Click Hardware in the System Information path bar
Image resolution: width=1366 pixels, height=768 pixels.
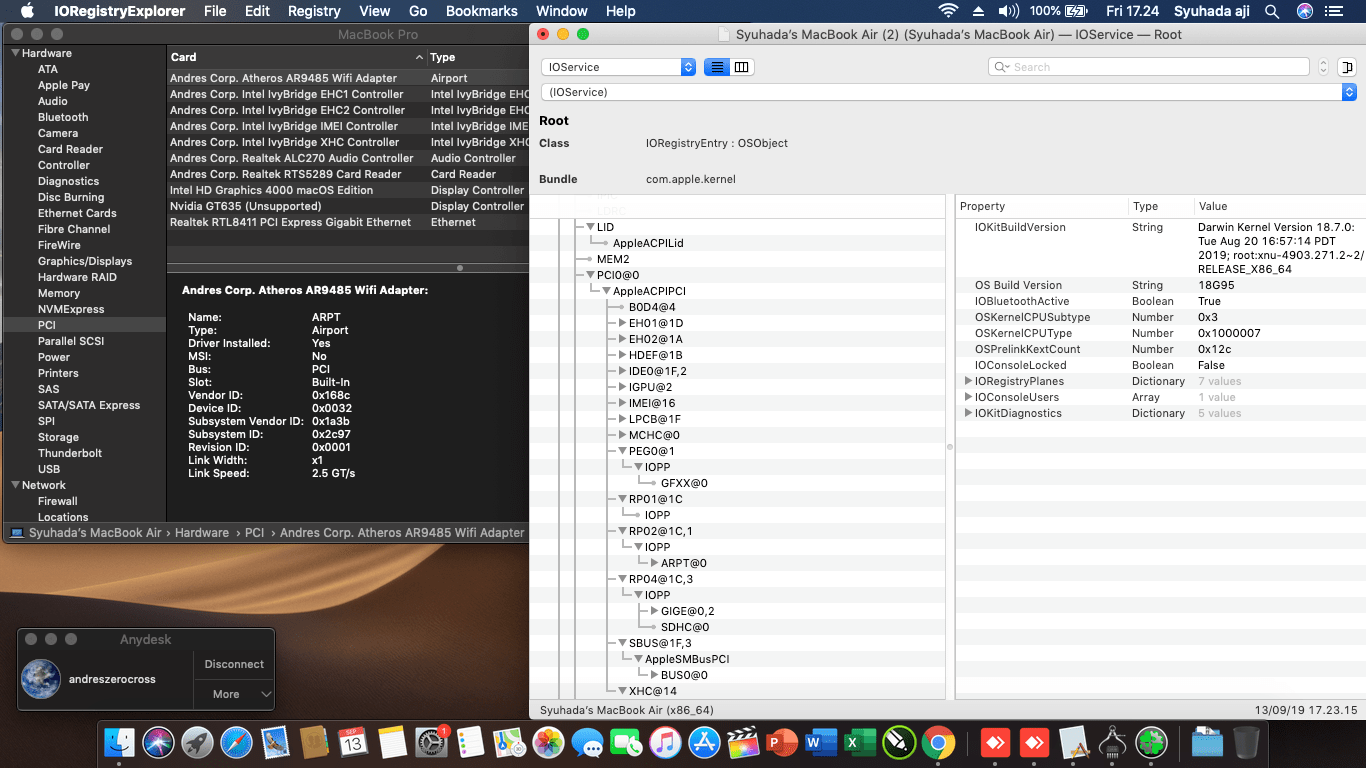coord(202,533)
